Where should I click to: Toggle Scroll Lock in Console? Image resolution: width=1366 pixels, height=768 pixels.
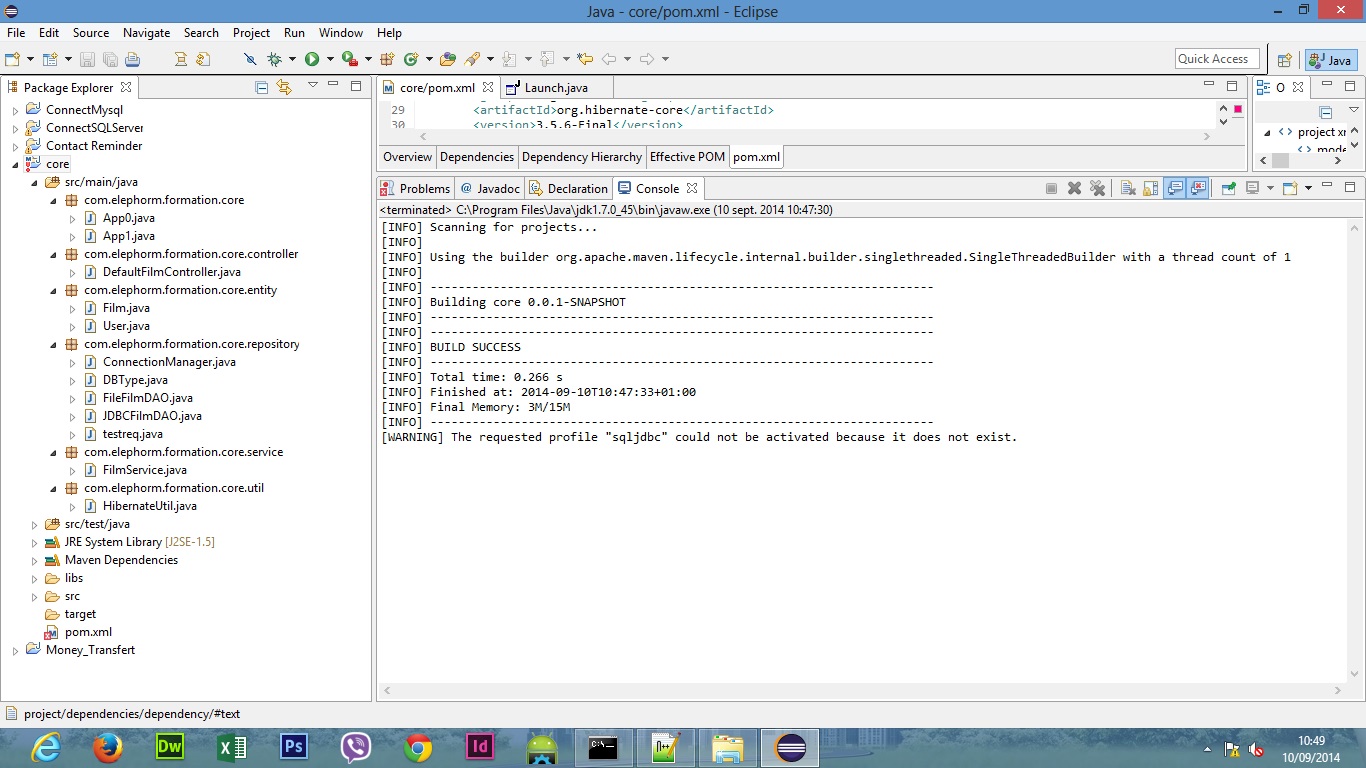point(1150,188)
